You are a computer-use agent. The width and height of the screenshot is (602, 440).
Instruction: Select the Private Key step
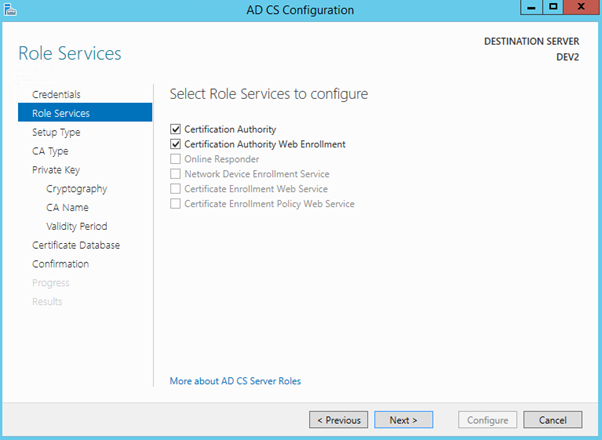click(x=56, y=170)
